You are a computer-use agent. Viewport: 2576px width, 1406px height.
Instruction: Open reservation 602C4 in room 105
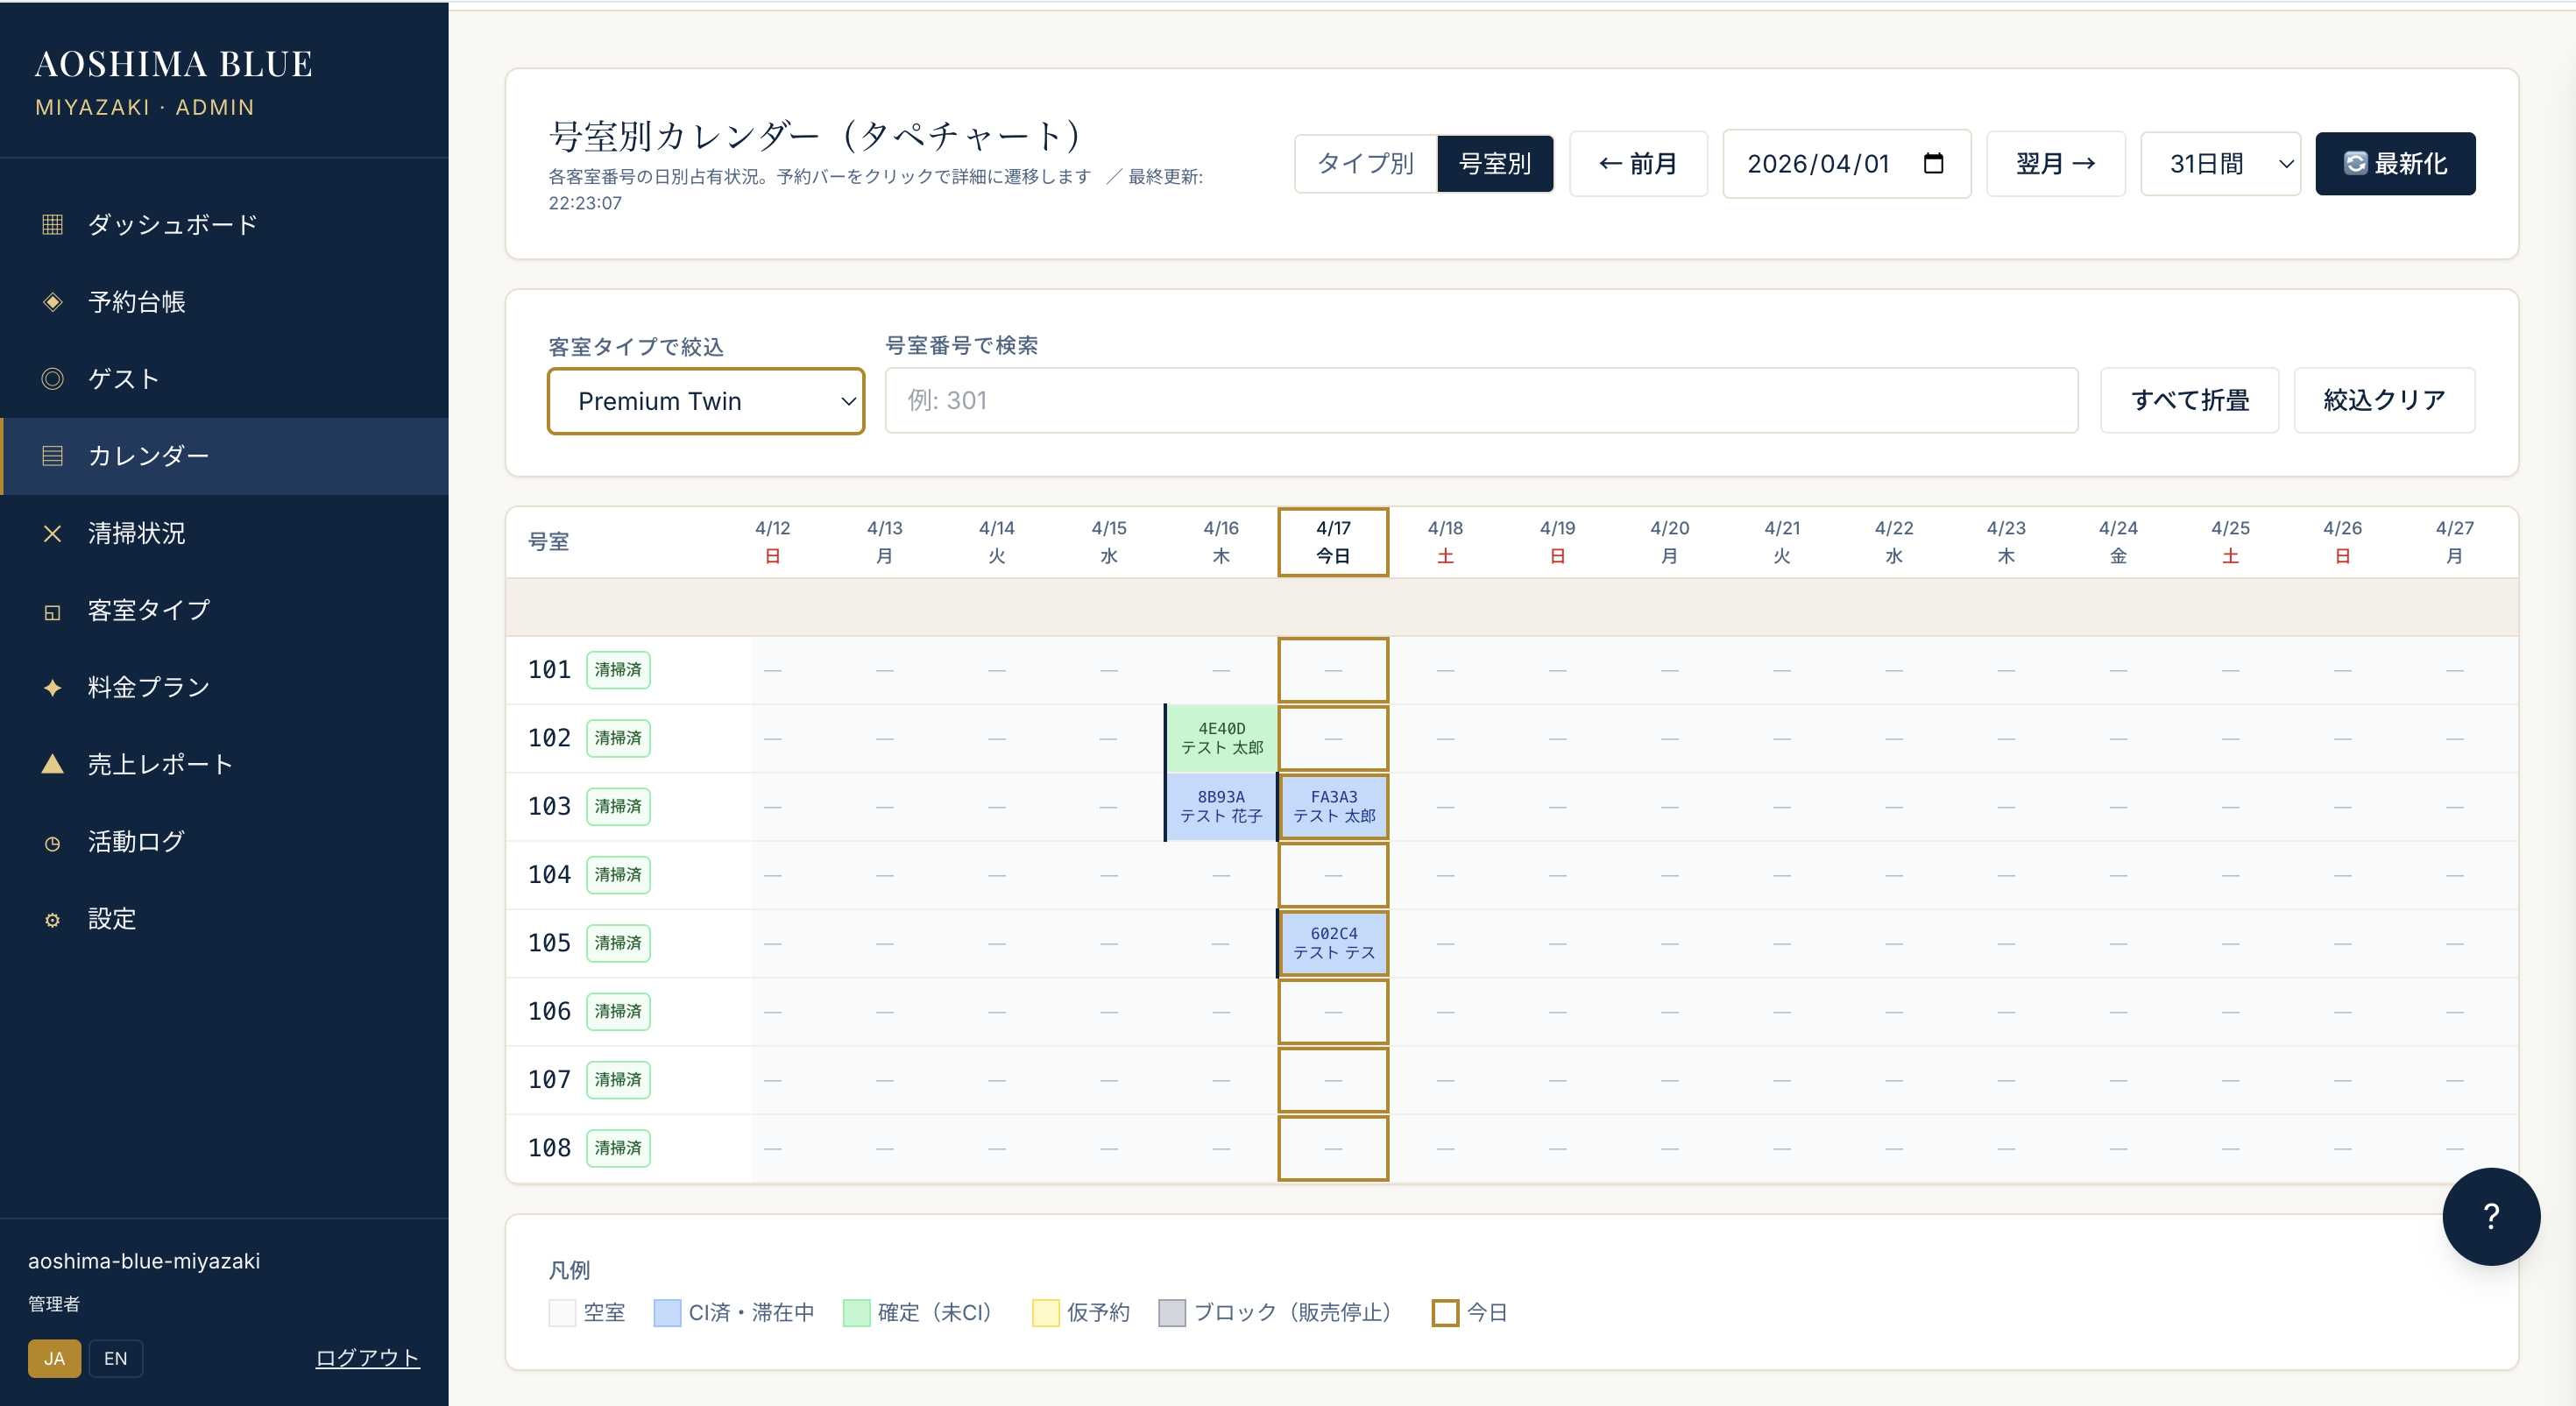click(1333, 943)
